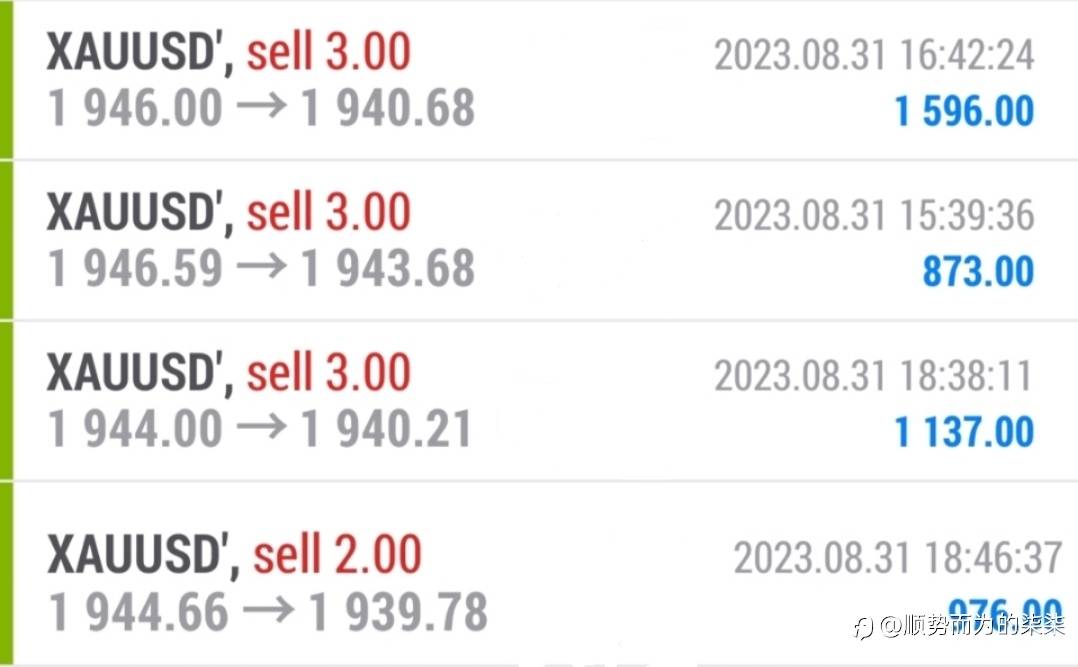Tap the price line 1 944.00 → 1 940.21

(x=261, y=429)
